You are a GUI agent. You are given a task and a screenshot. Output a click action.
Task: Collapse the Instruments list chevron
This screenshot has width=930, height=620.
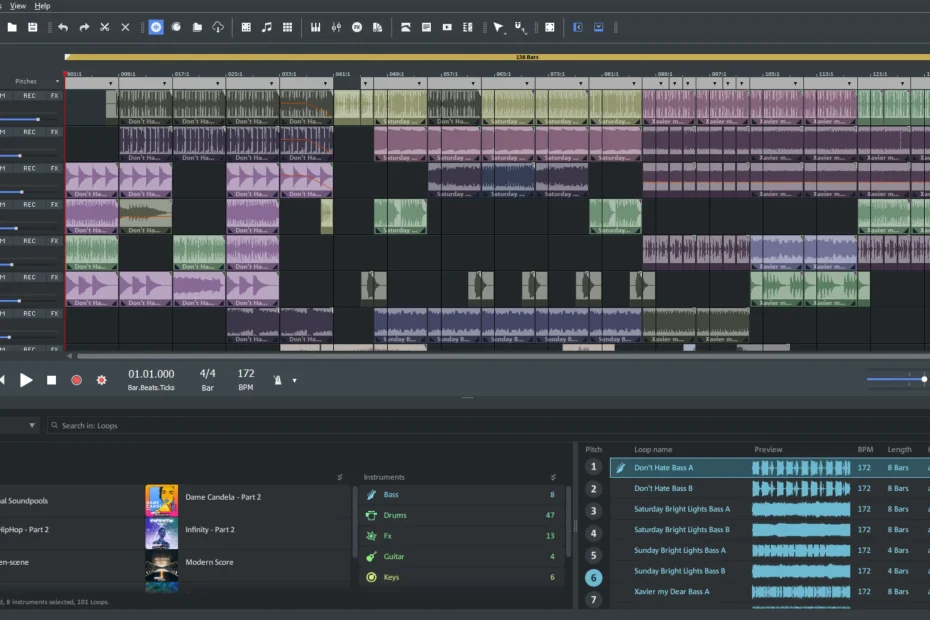[x=553, y=477]
